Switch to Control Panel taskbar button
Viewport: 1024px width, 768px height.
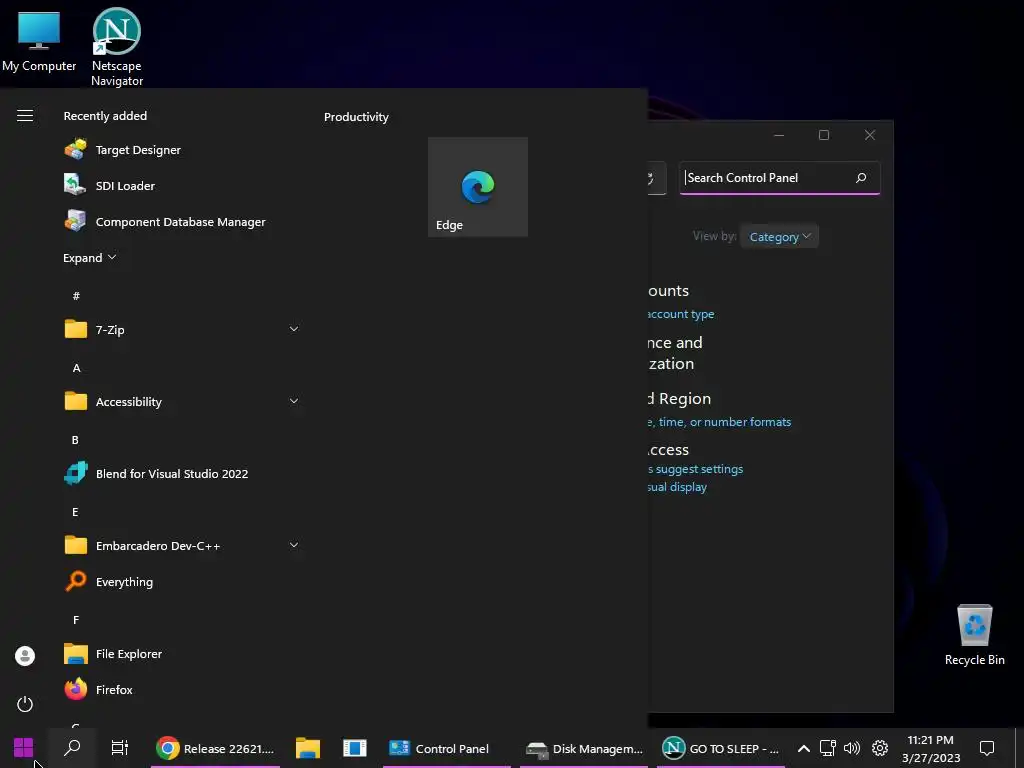pos(447,748)
